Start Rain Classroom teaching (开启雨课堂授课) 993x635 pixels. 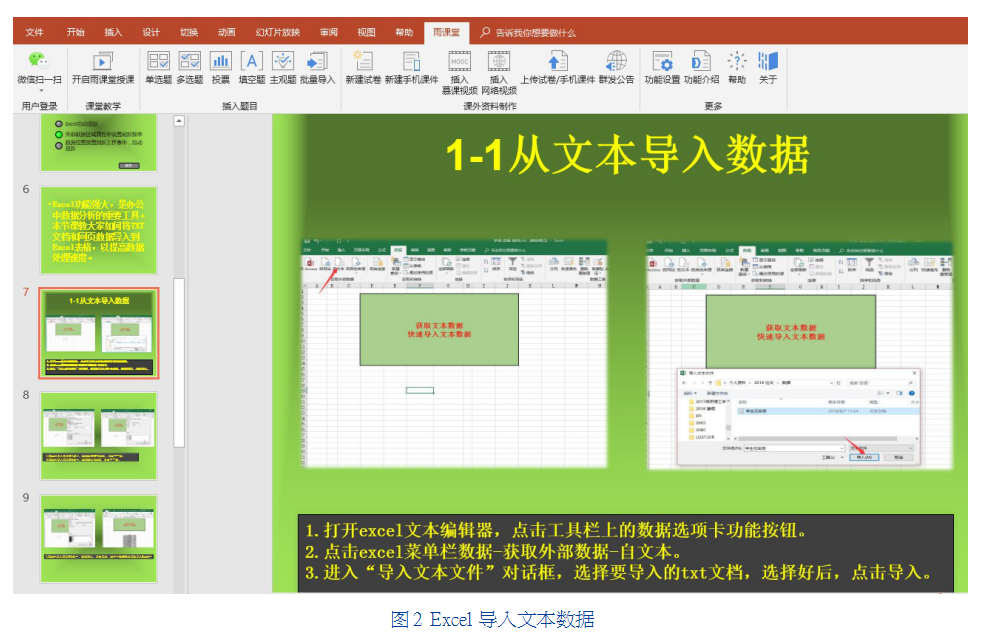pos(103,68)
